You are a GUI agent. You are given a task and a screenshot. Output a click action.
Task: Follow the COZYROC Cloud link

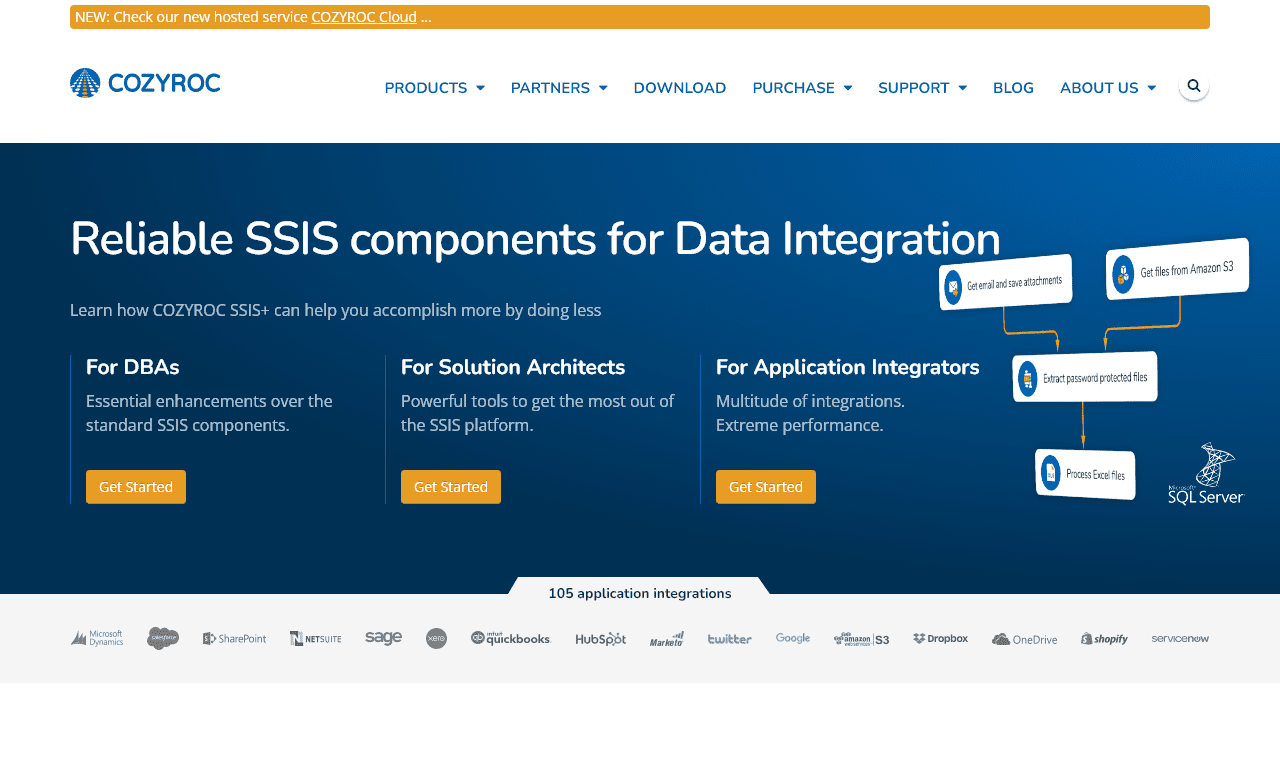tap(364, 17)
